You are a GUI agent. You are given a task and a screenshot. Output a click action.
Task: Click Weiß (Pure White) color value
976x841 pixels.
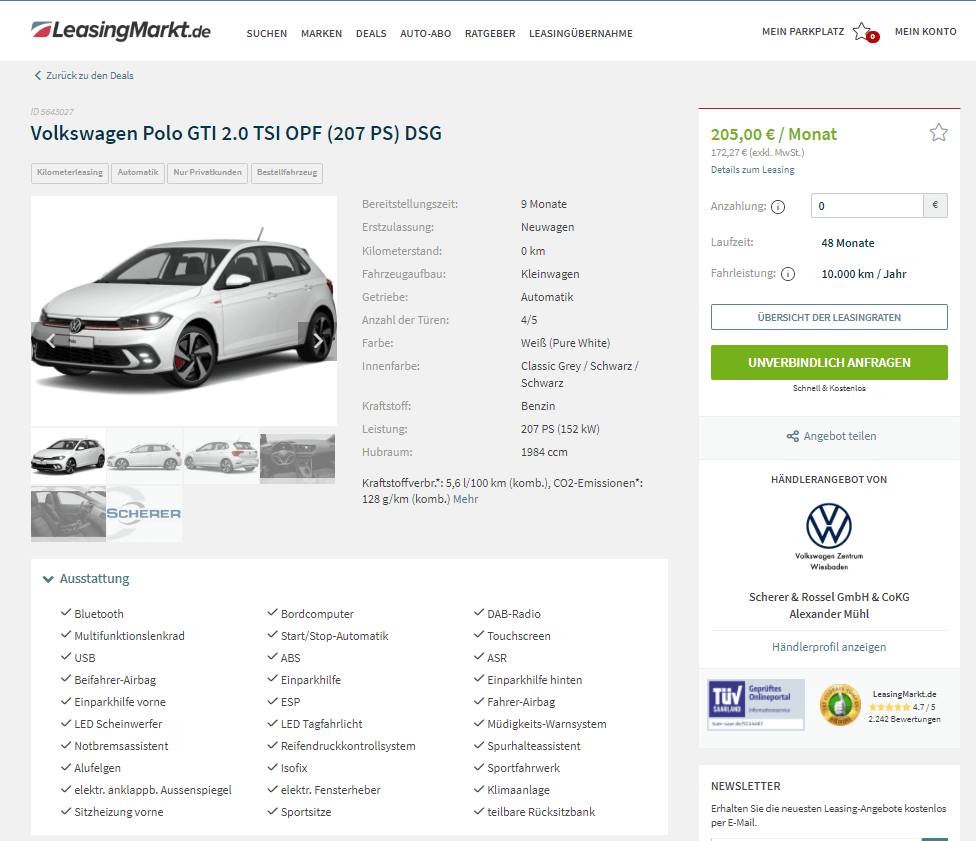(565, 344)
